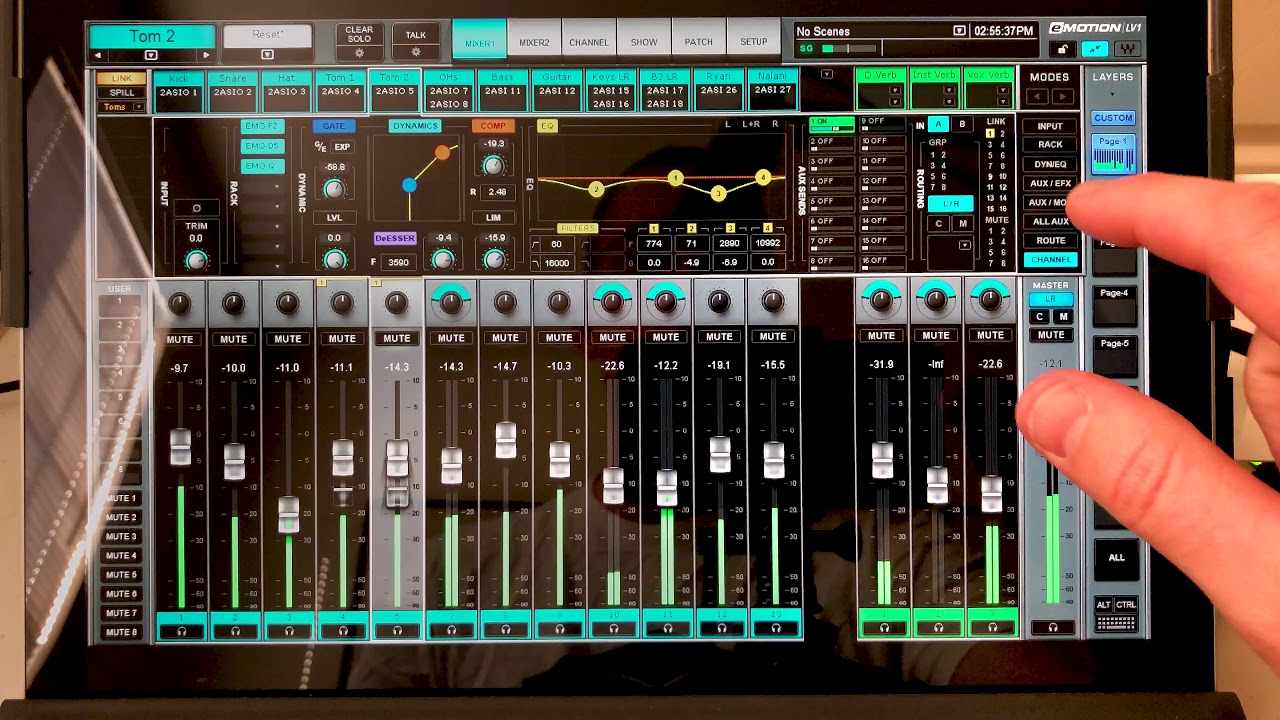Click the lock icon in top bar
1280x720 pixels.
tap(1063, 49)
